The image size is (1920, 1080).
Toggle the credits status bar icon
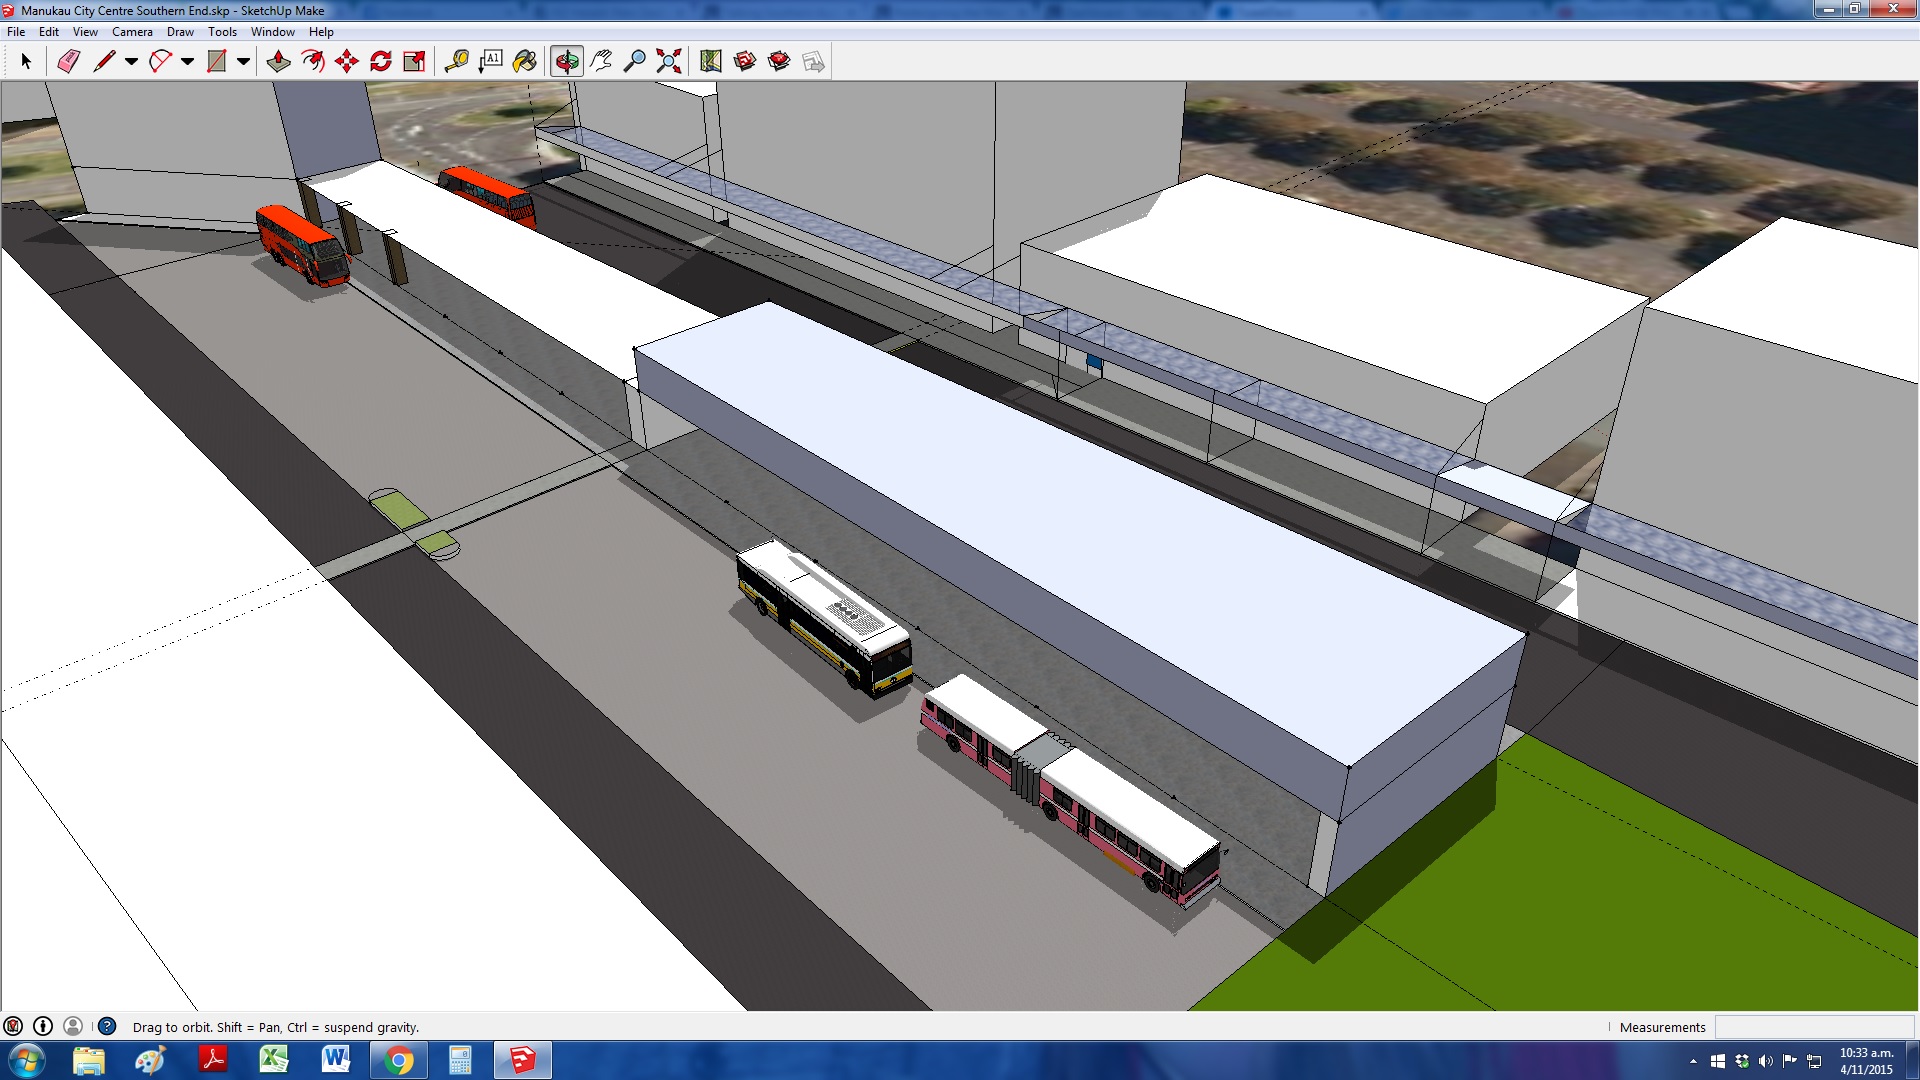43,1026
